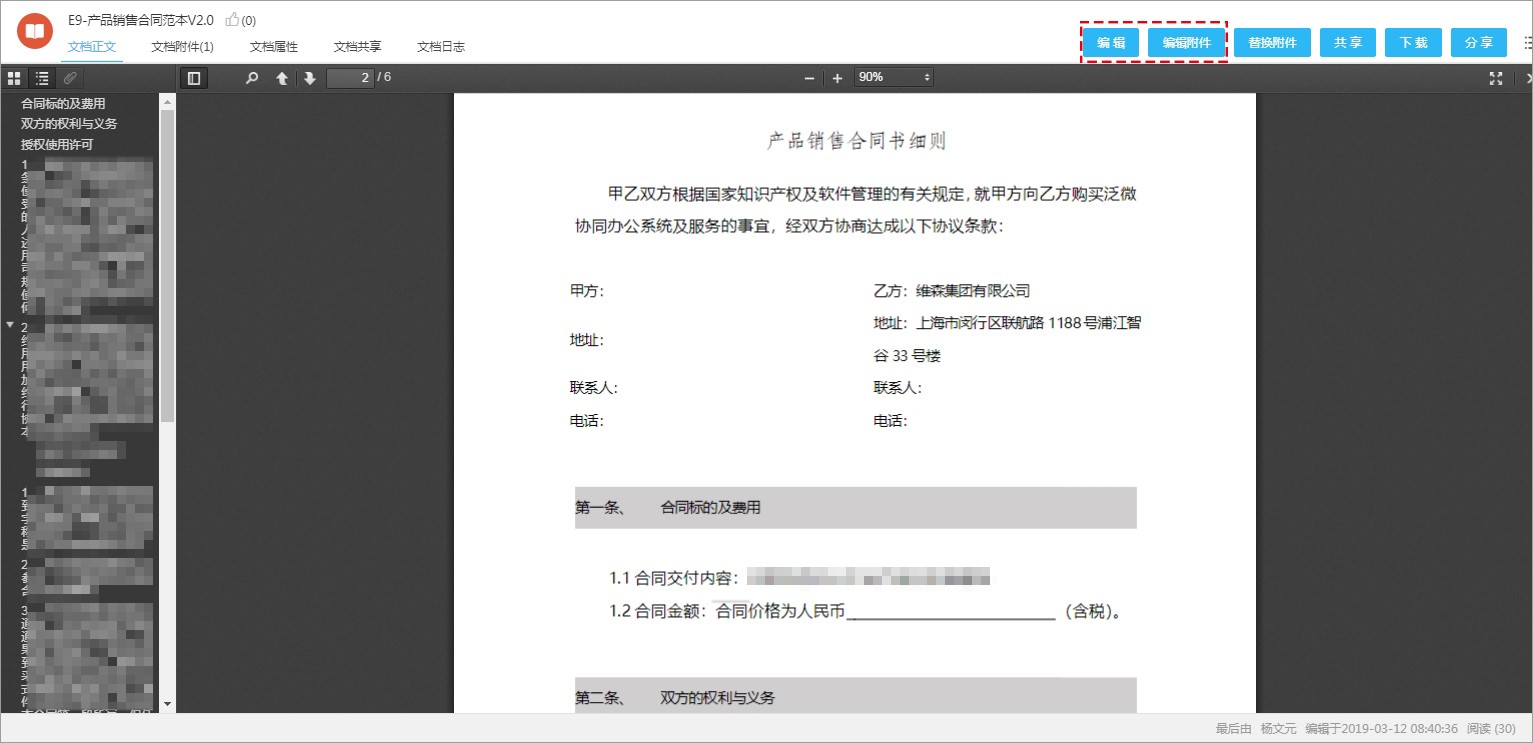
Task: Click the line 1.2 合同金额
Action: 866,611
